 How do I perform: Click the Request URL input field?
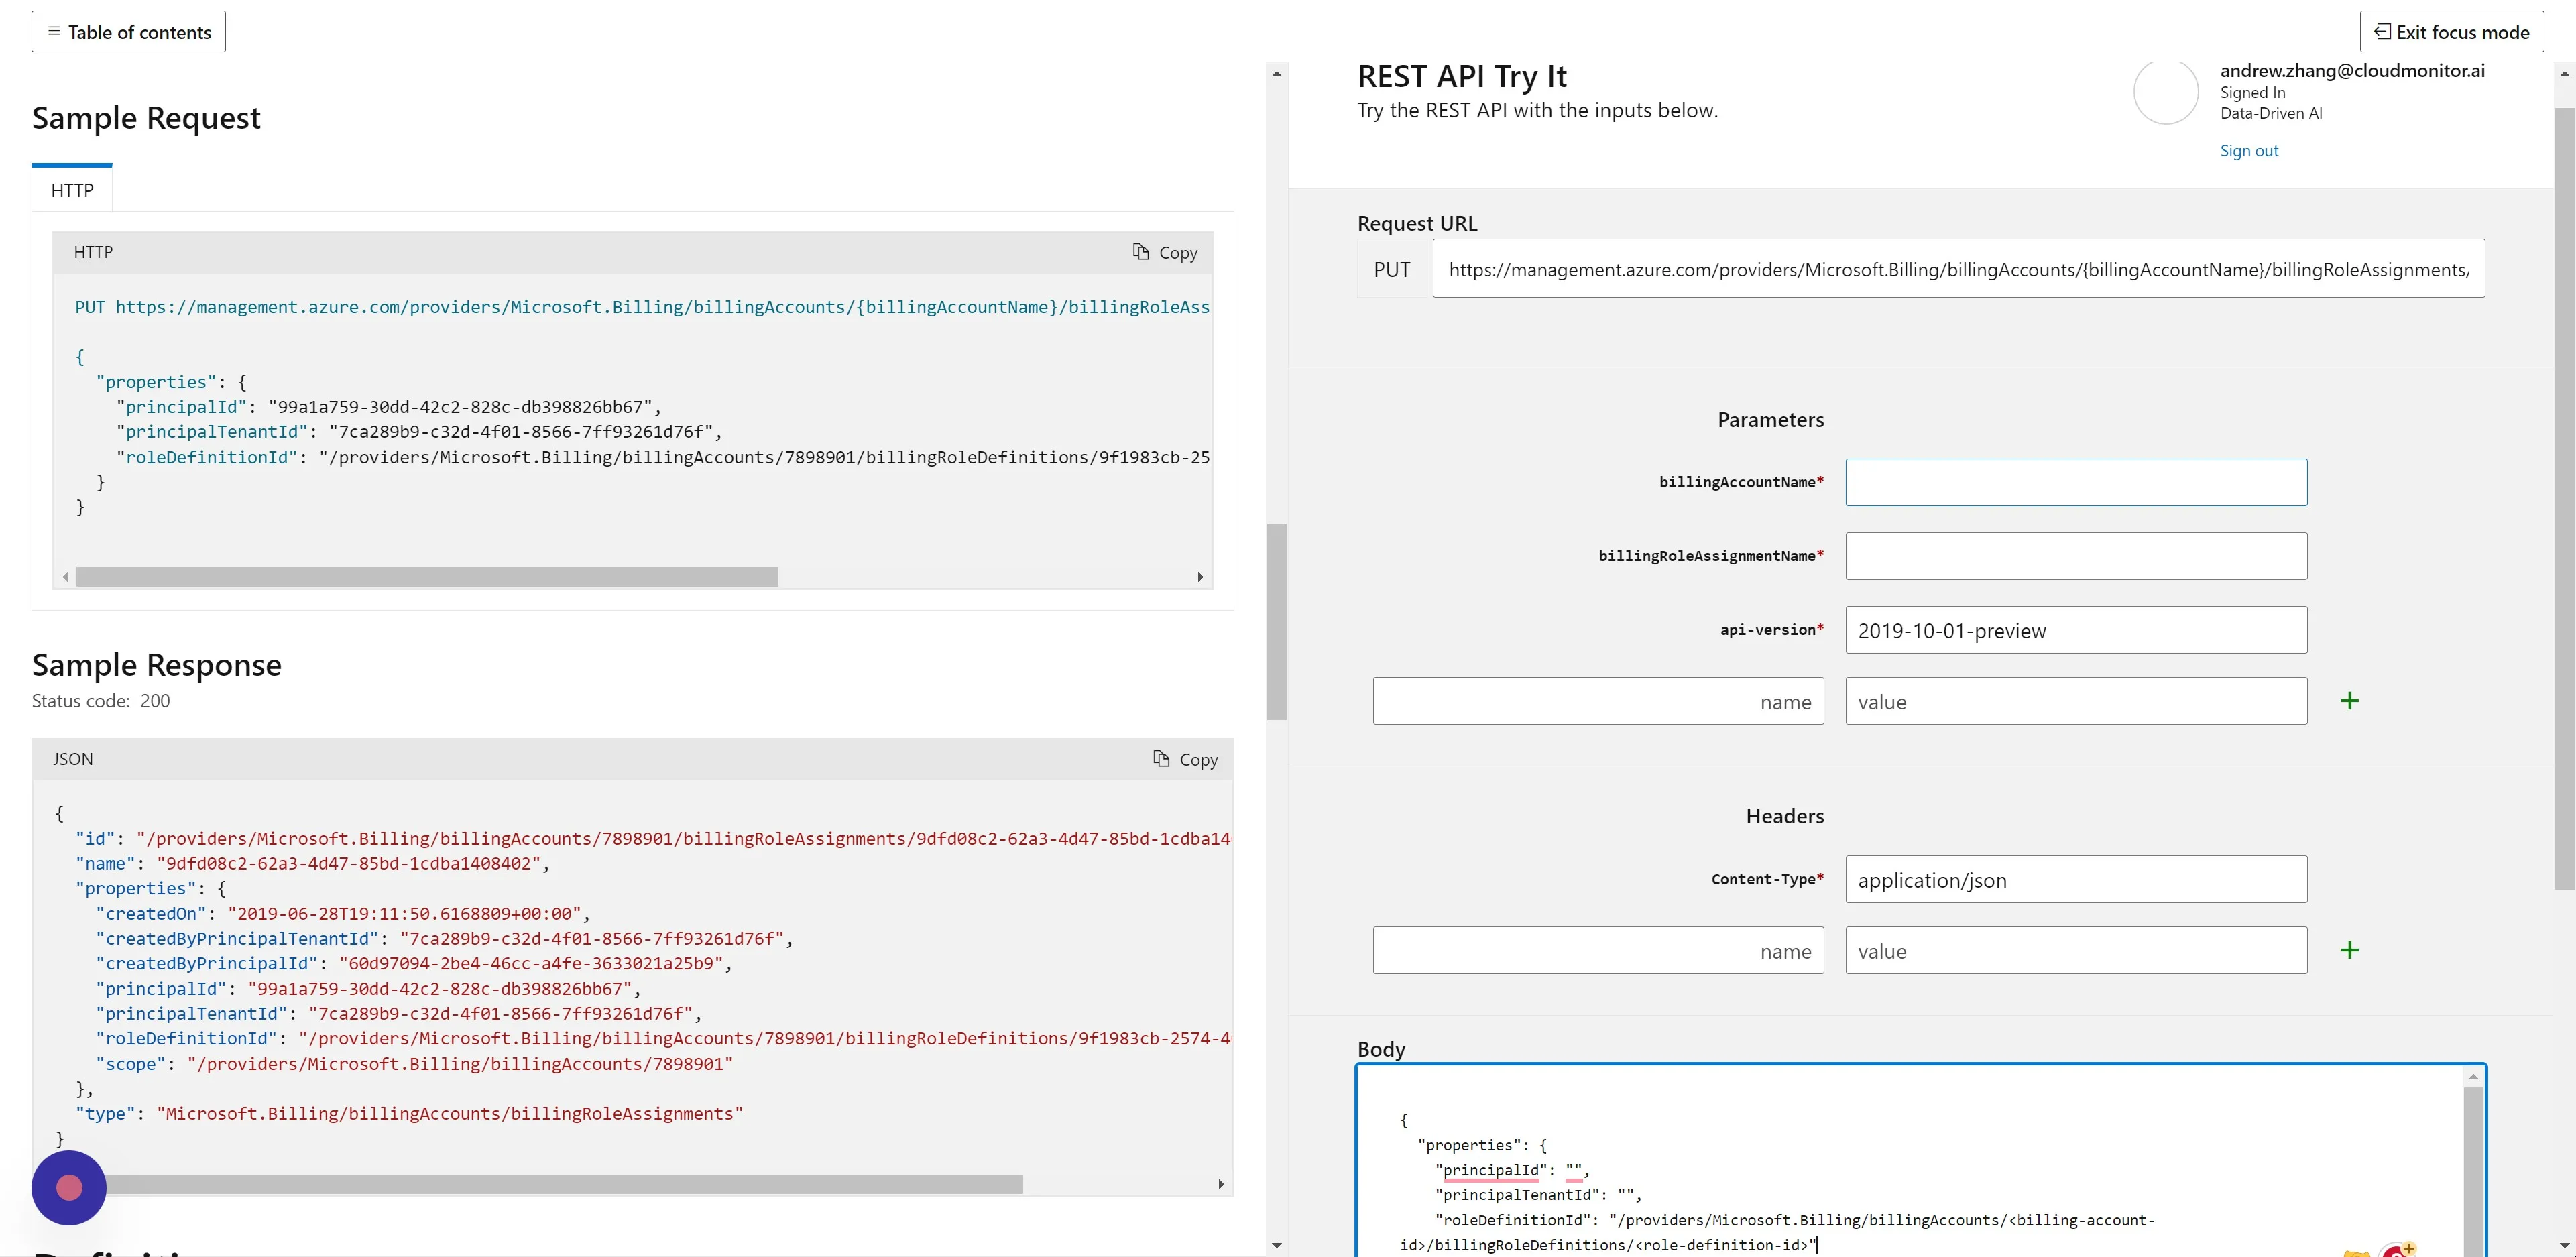point(1958,269)
